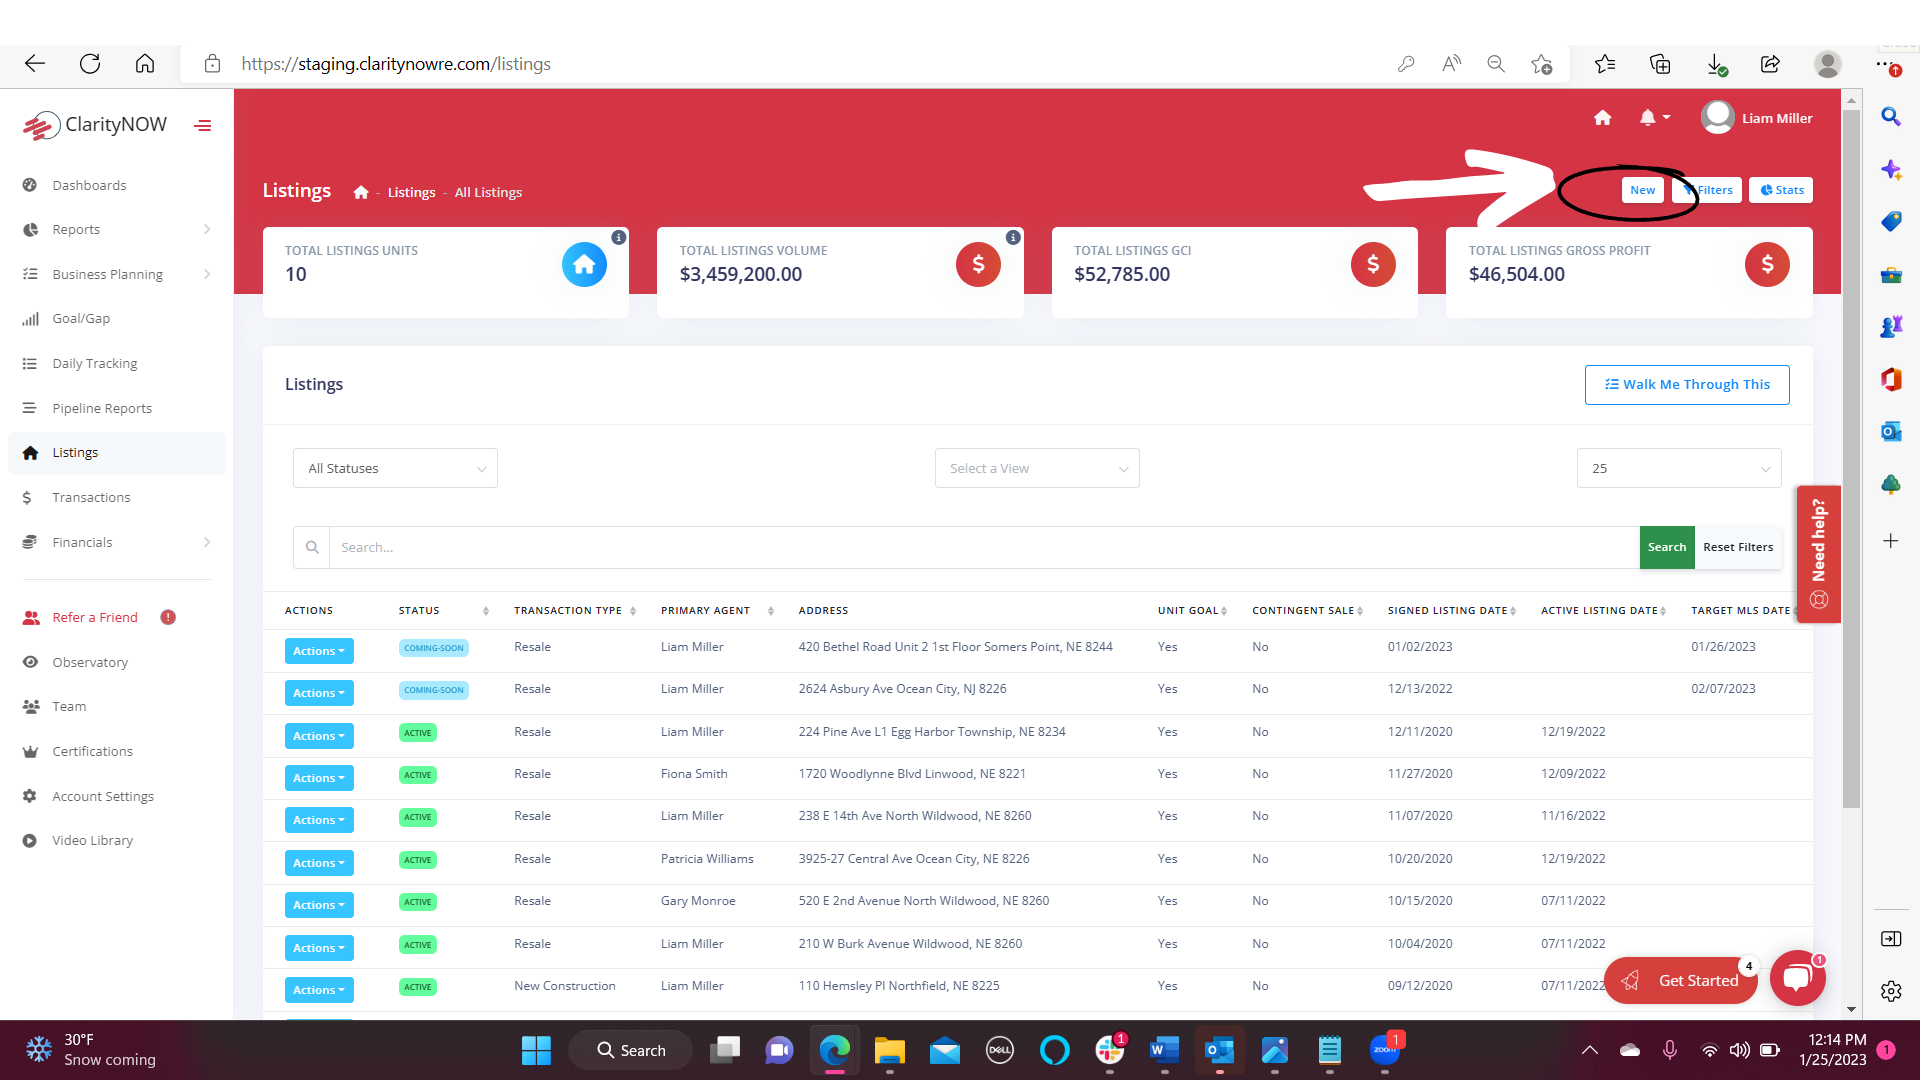
Task: Click dollar icon on Total Listings GCI card
Action: pos(1373,265)
